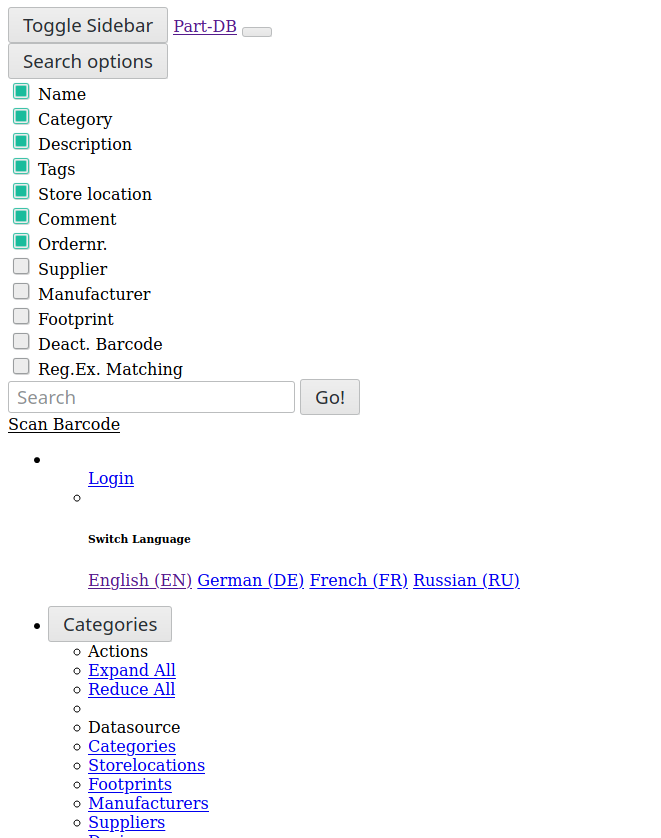Open the Login link
Viewport: 661px width, 838px height.
click(x=111, y=478)
